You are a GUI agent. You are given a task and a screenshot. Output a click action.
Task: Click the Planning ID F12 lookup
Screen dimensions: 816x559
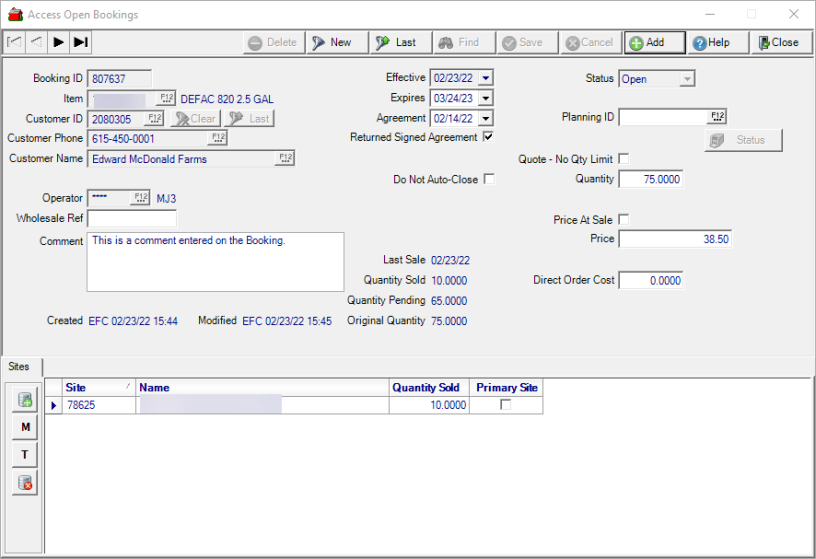[717, 117]
